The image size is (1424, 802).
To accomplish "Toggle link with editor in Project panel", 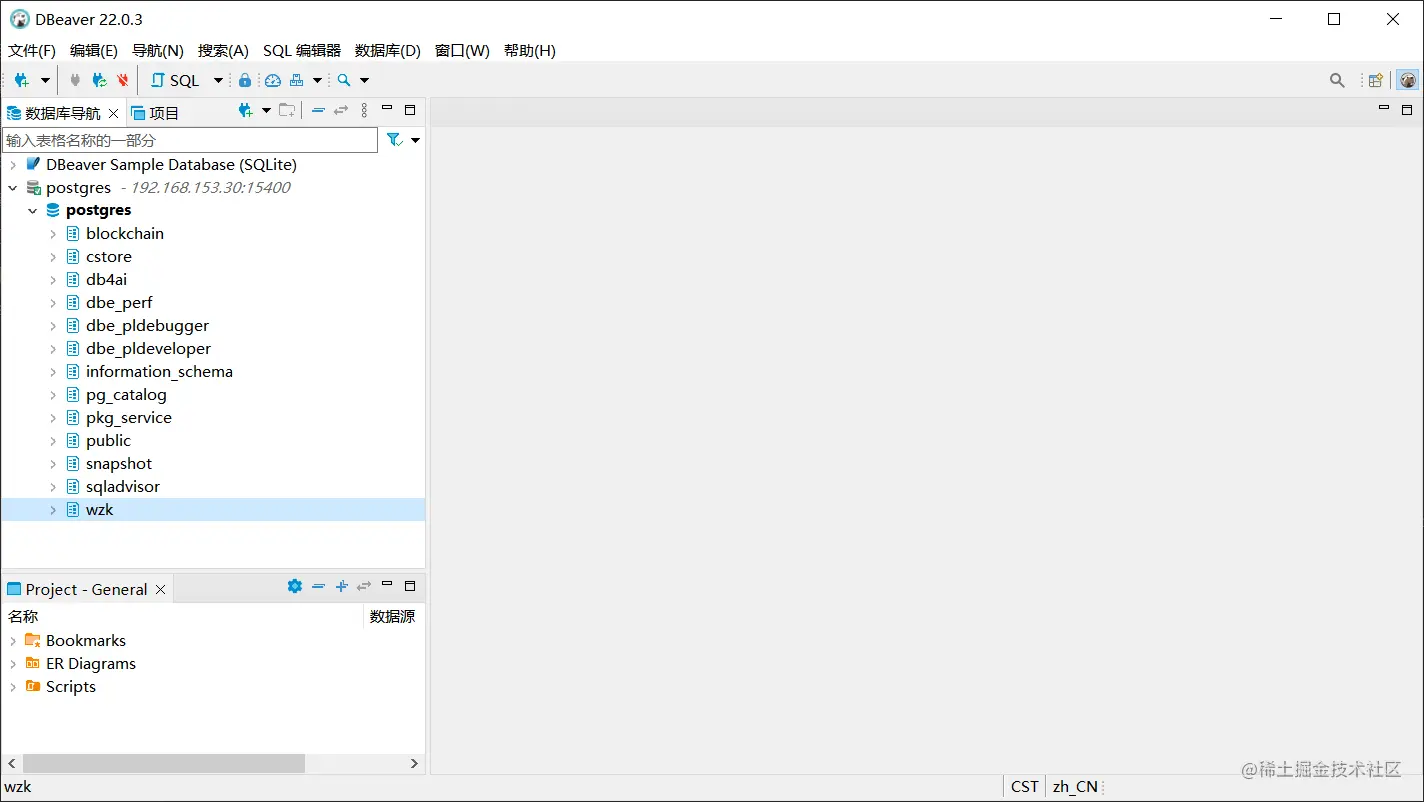I will pos(364,586).
